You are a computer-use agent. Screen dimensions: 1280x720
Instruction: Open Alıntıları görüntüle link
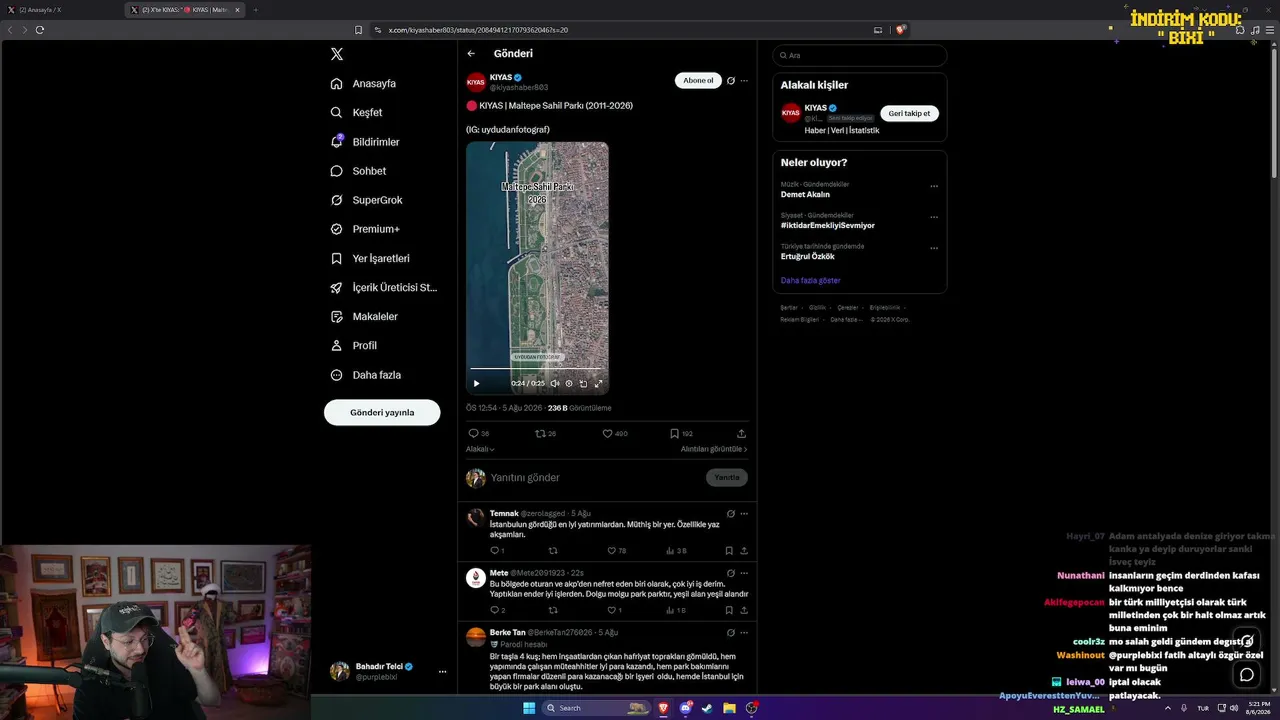[714, 449]
